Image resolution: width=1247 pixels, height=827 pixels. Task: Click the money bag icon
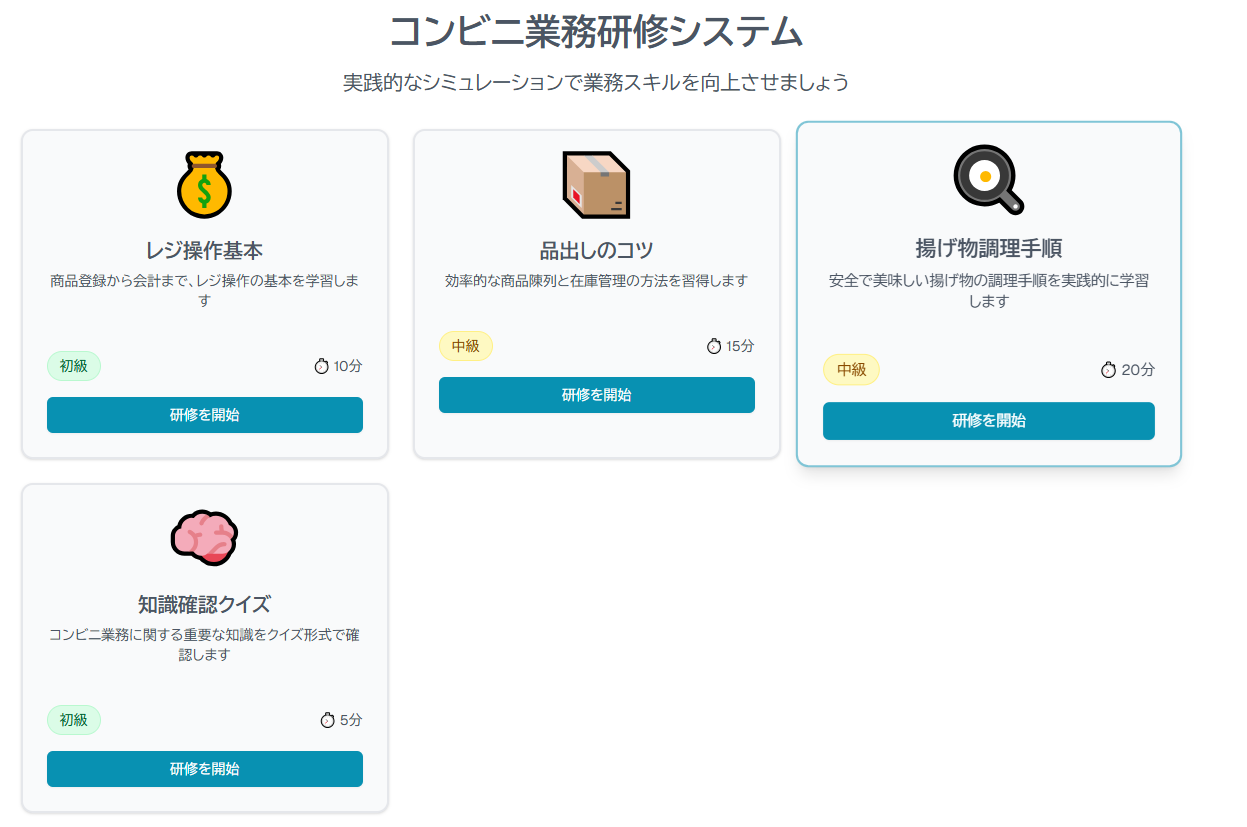[204, 185]
